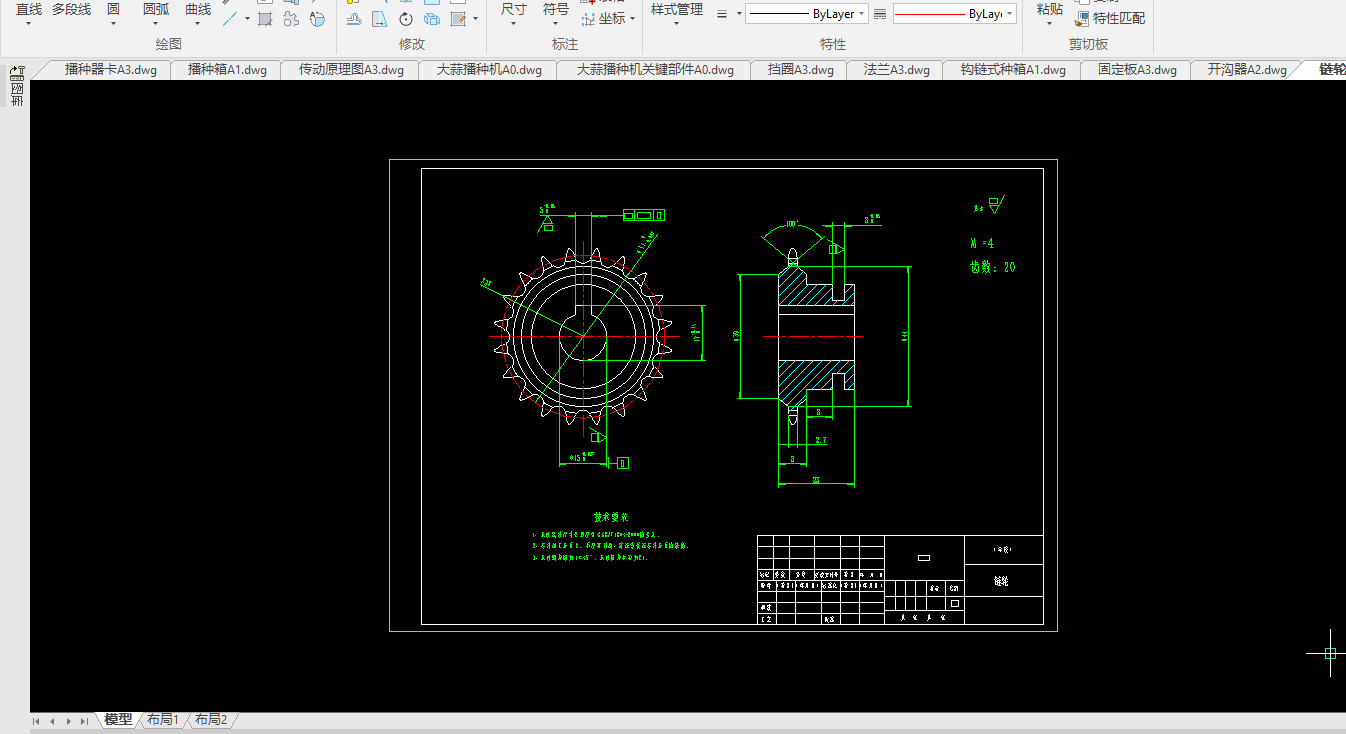Expand the arrow beside the construction line icon

click(247, 18)
